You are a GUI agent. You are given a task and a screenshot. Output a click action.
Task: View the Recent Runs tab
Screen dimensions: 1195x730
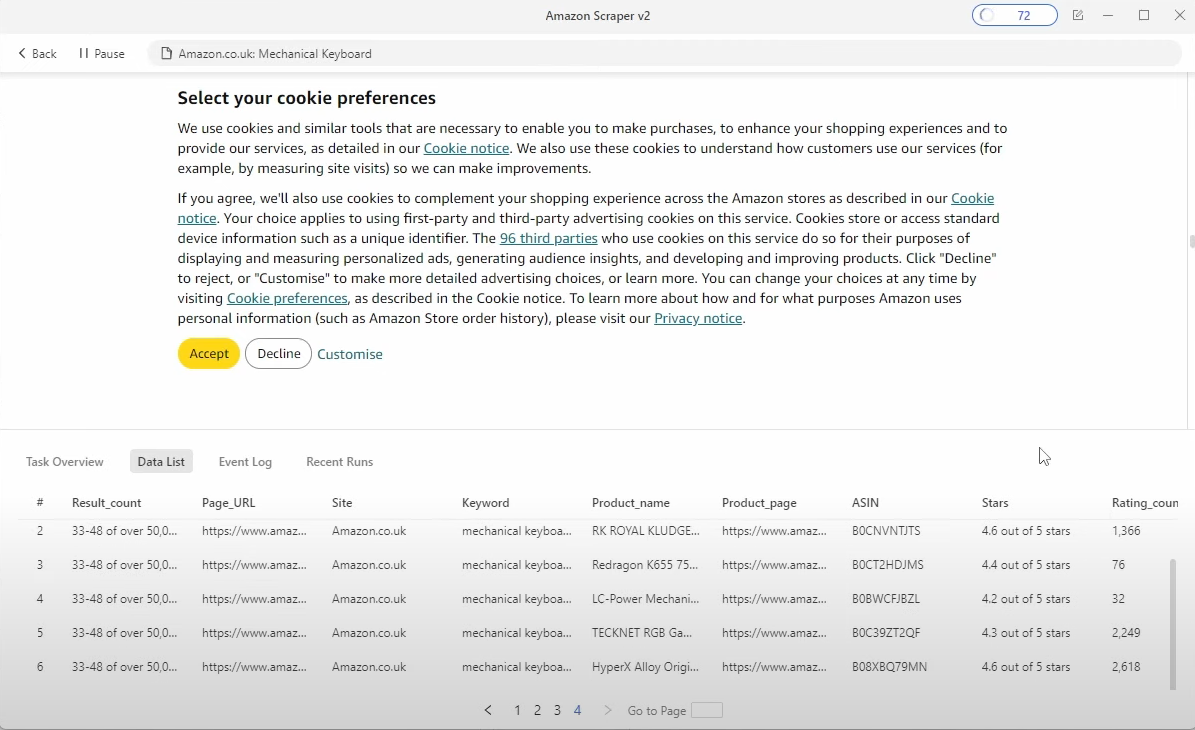pyautogui.click(x=340, y=462)
